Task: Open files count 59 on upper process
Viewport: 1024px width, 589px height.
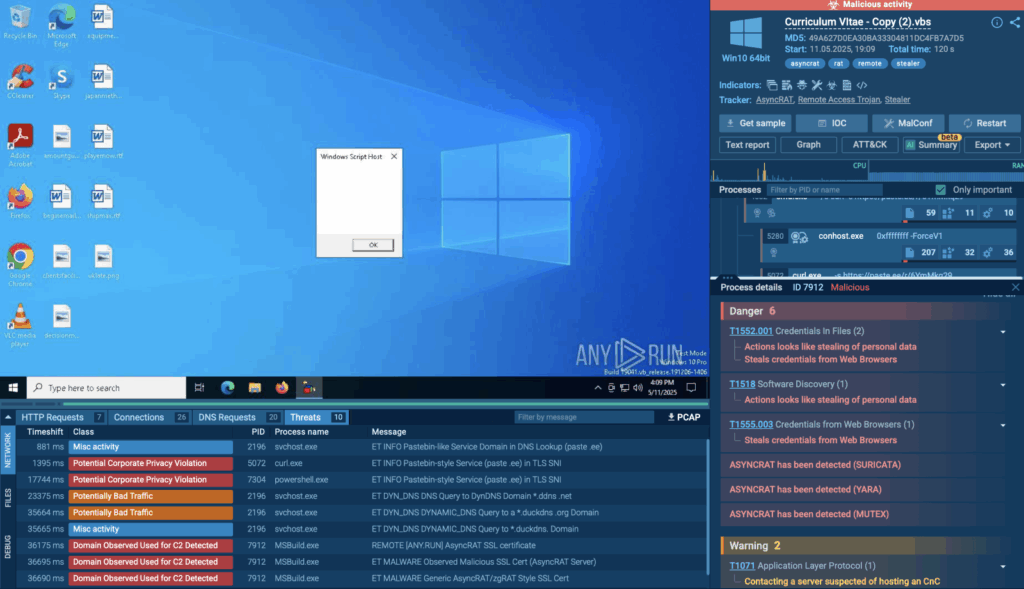Action: 922,213
